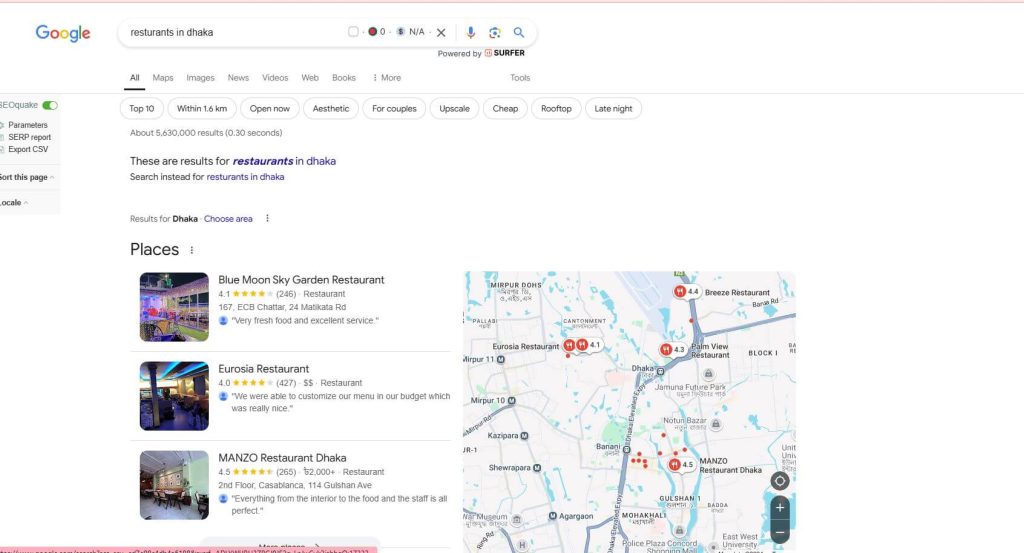Search instead for 'resturants in dhaka'
This screenshot has height=553, width=1024.
click(x=245, y=177)
